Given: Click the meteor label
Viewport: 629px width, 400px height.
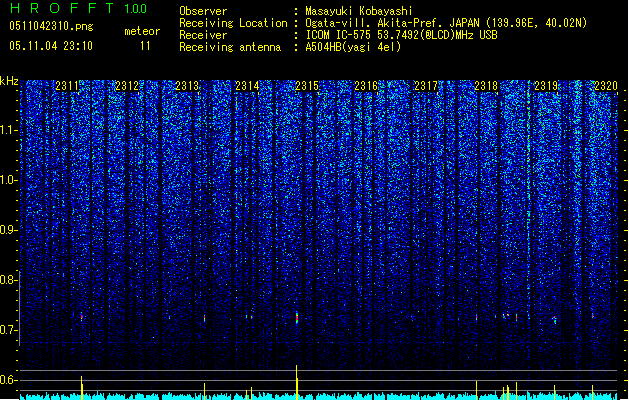Looking at the screenshot, I should click(x=142, y=31).
